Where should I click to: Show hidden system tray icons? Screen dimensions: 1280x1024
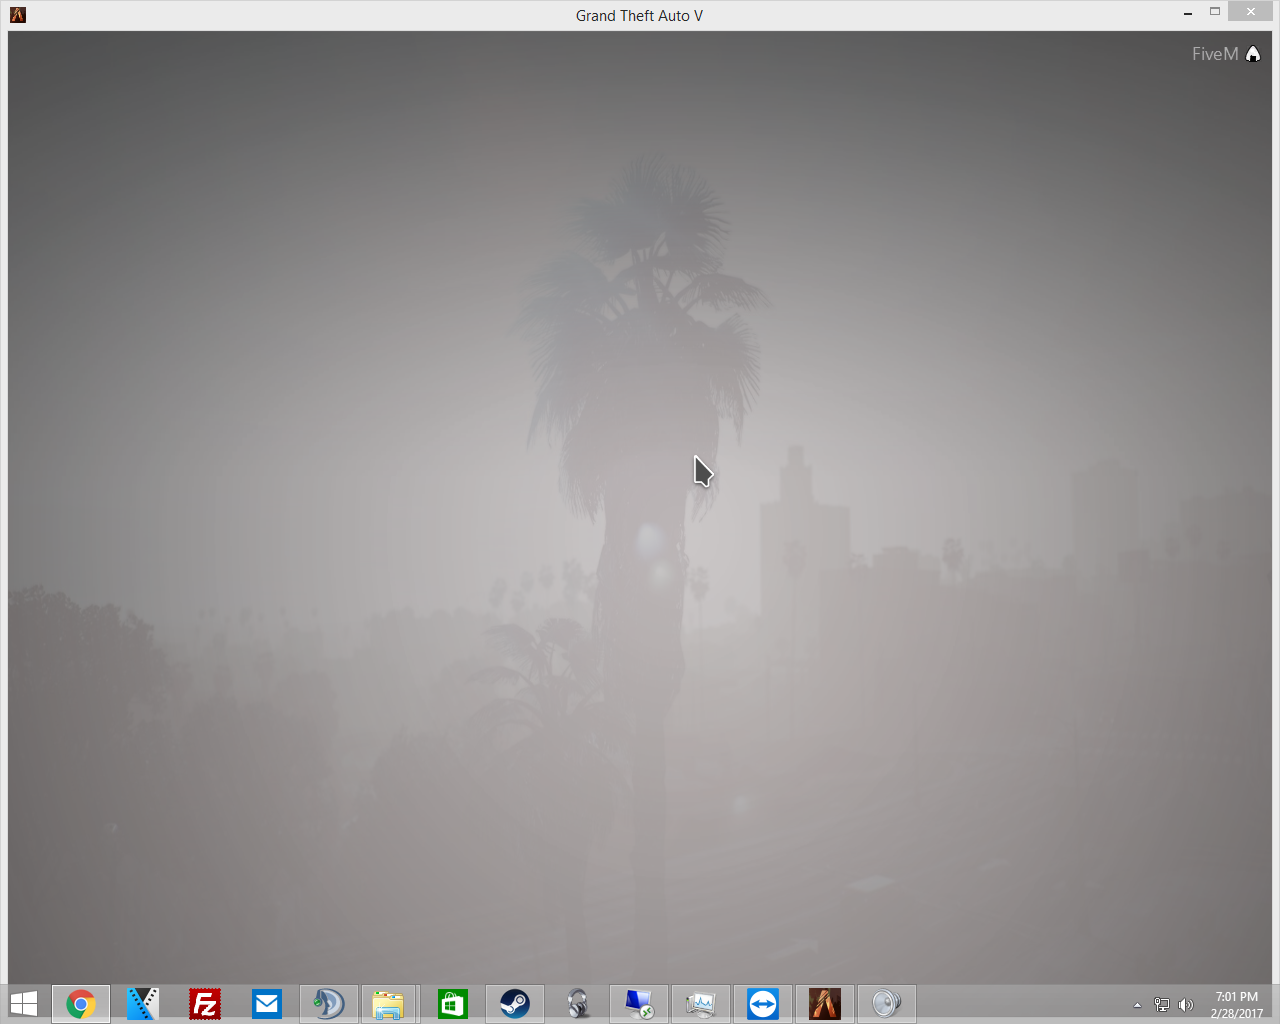pyautogui.click(x=1137, y=1005)
